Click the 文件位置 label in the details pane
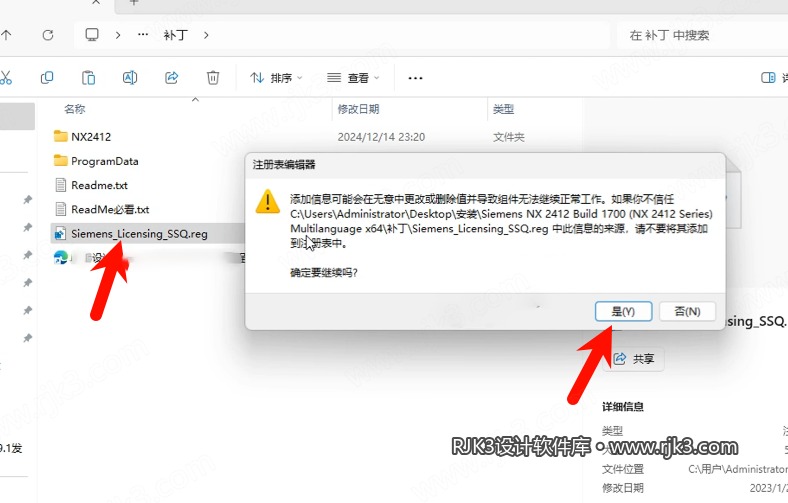The width and height of the screenshot is (788, 503). (x=623, y=469)
